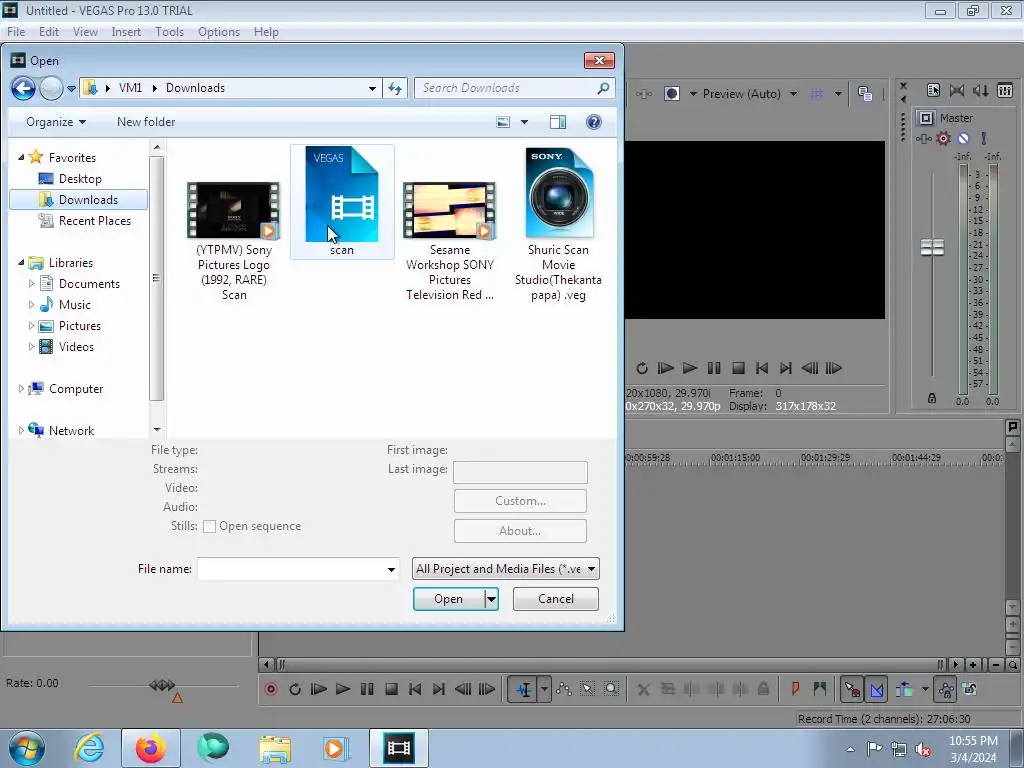Open the File menu
Screen dimensions: 1024x768
(x=16, y=32)
